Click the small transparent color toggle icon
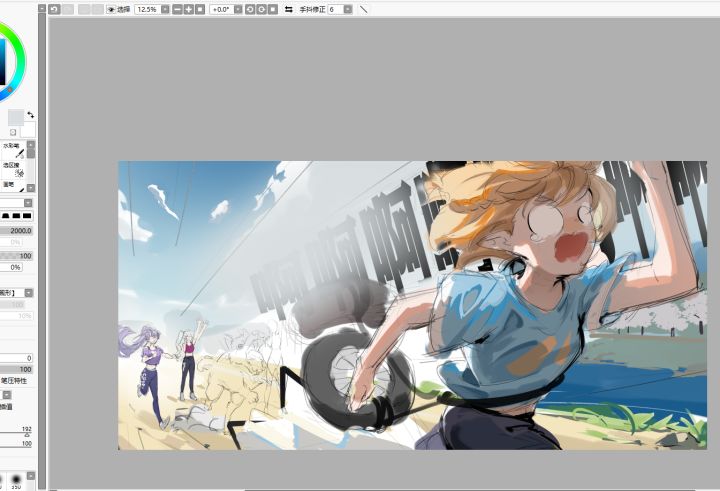 (13, 132)
